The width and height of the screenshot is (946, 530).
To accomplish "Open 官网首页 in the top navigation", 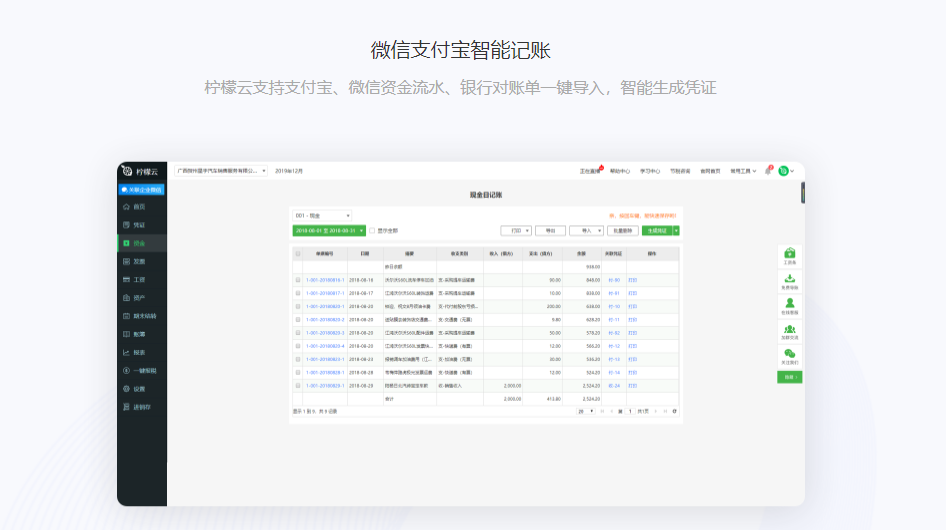I will point(710,171).
